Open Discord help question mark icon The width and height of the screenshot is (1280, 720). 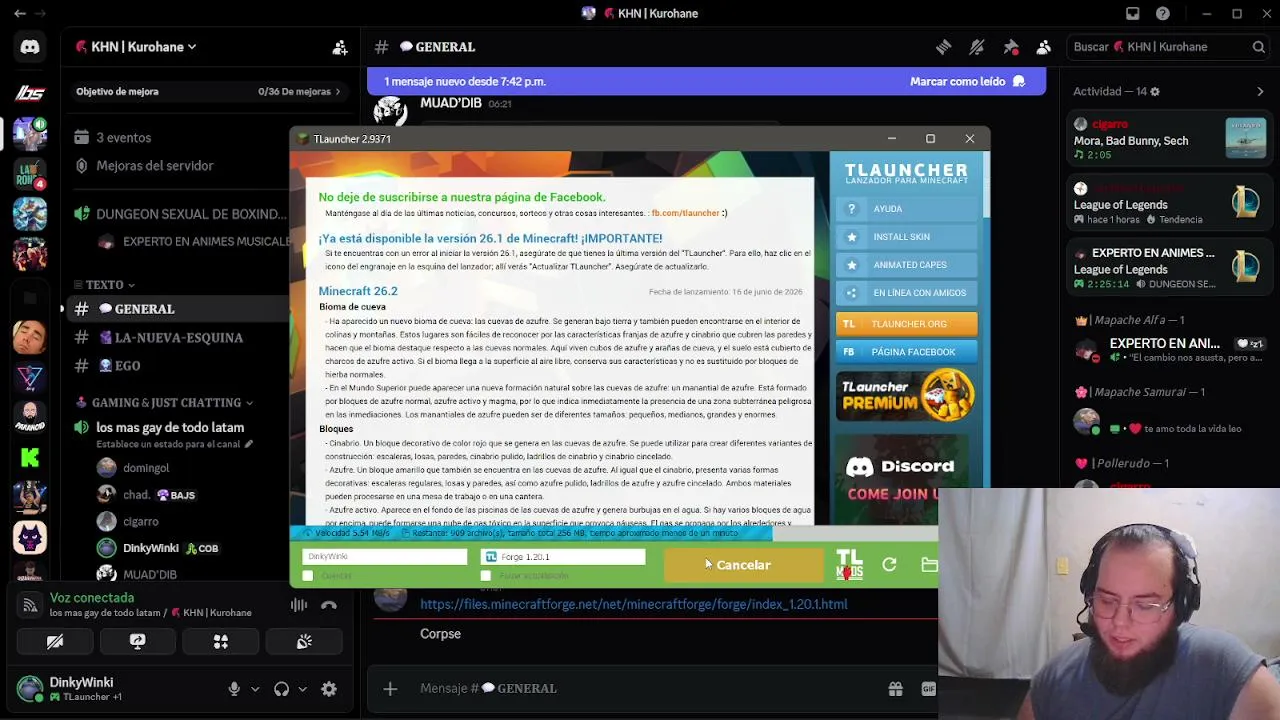point(1163,13)
